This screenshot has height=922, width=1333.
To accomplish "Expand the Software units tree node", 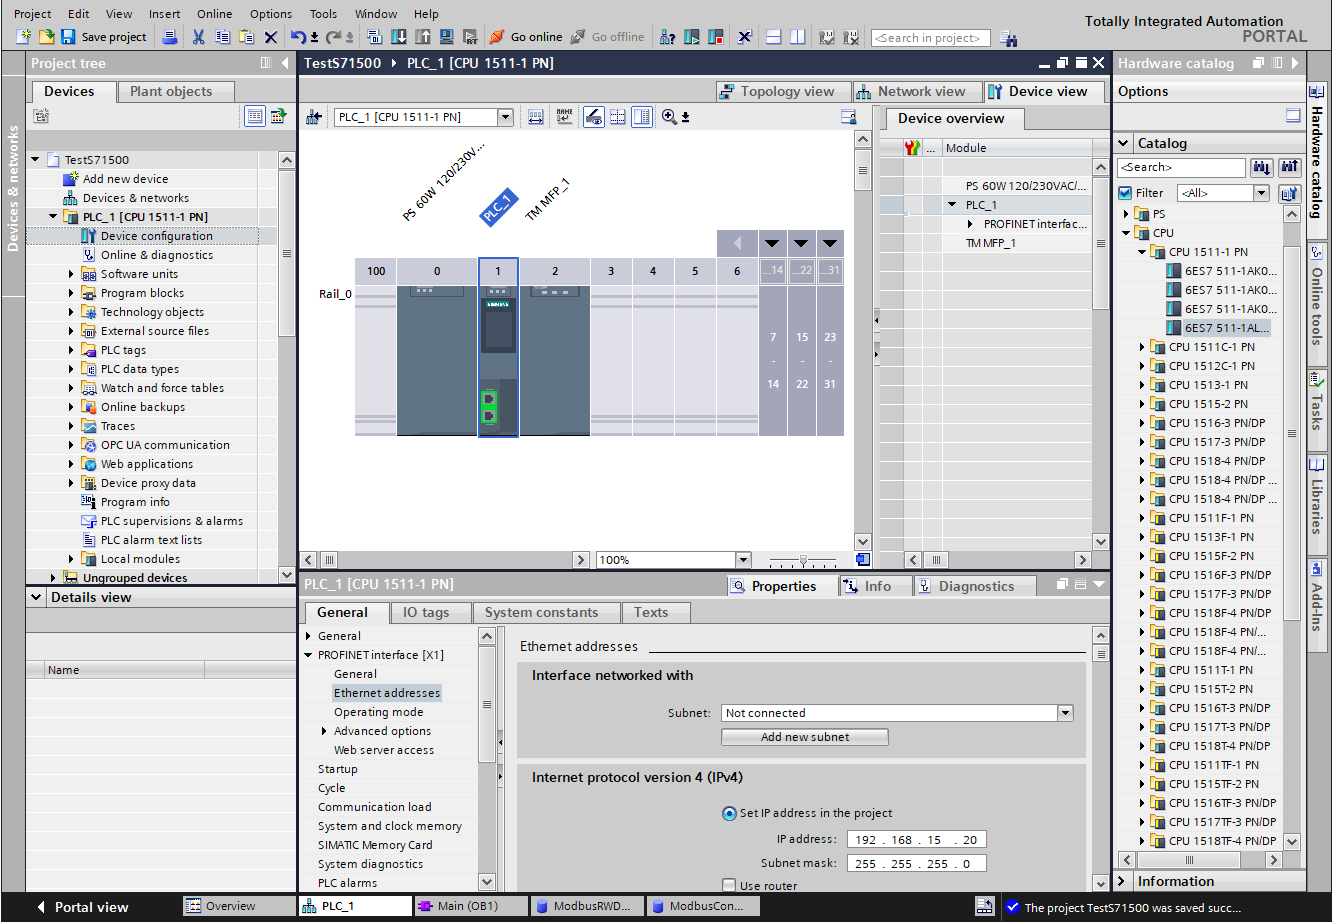I will point(71,274).
